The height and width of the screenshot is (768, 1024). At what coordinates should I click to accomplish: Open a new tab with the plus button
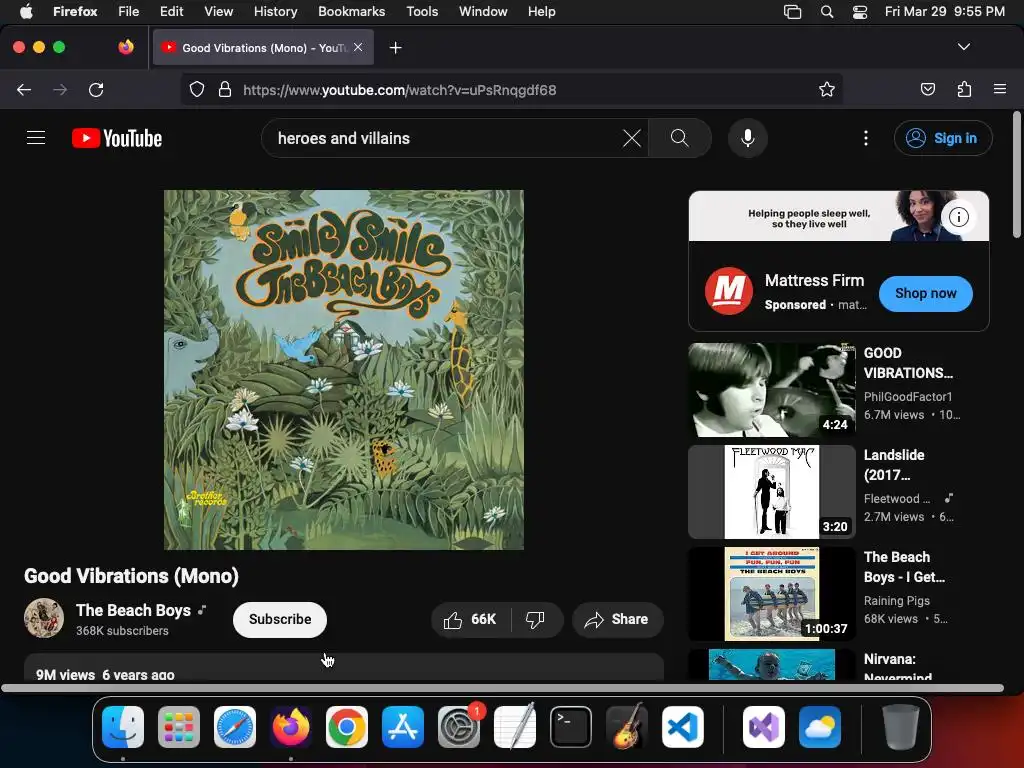click(395, 48)
